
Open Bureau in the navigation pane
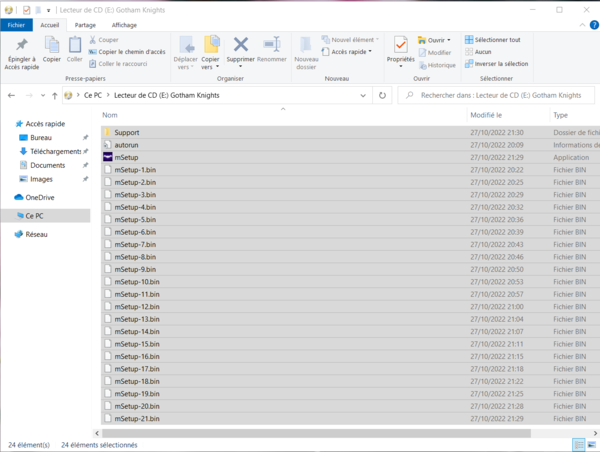[x=41, y=137]
